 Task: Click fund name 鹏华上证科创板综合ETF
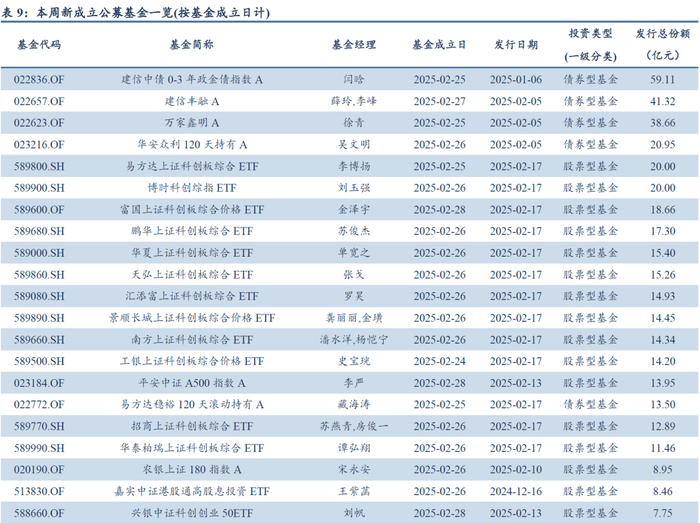(x=192, y=231)
